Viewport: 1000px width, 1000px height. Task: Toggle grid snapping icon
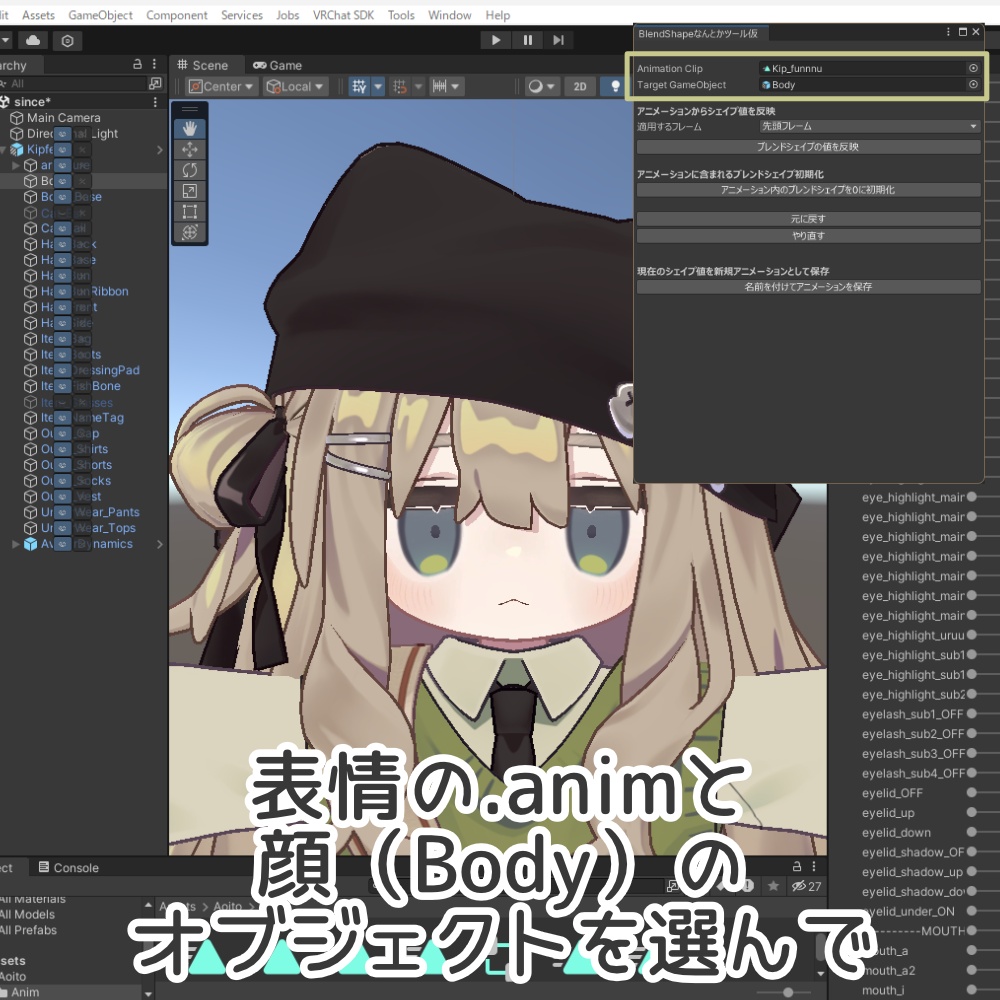click(x=400, y=86)
